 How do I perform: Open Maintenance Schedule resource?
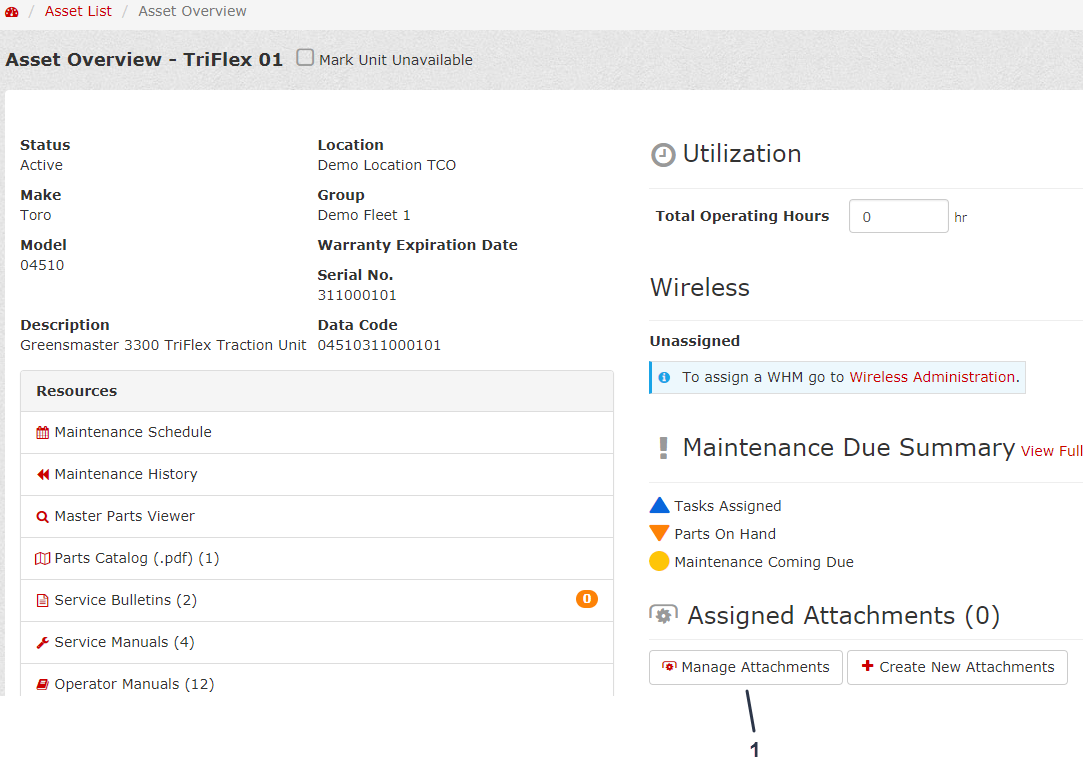133,433
